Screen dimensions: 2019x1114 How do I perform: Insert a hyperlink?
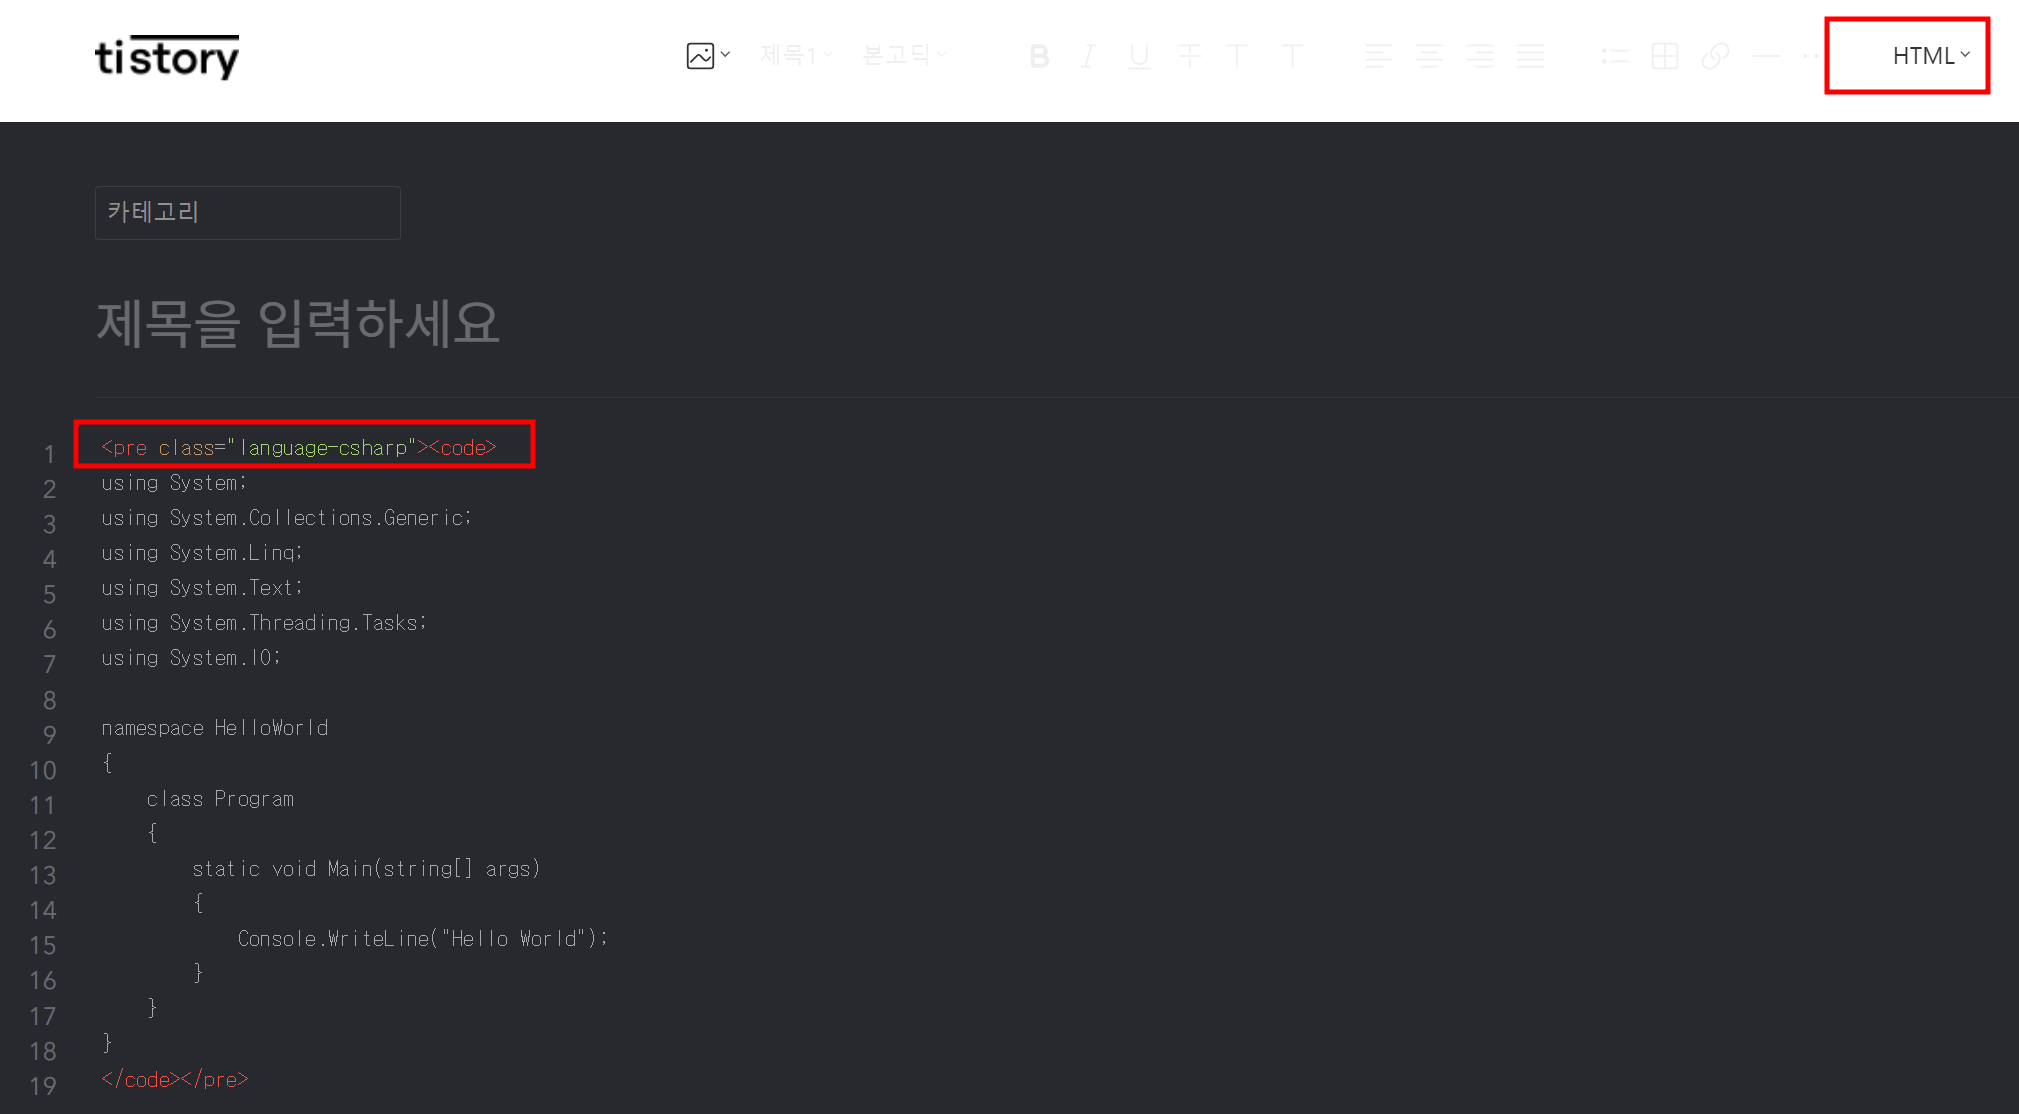[x=1715, y=56]
